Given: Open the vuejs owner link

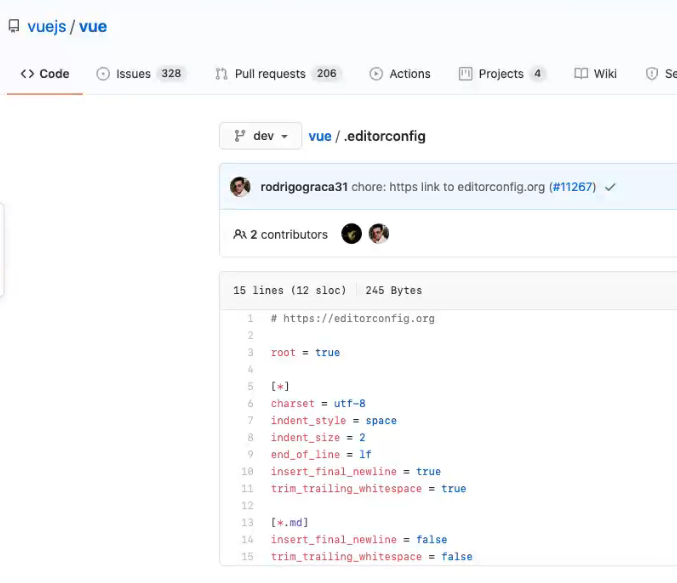Looking at the screenshot, I should (47, 26).
